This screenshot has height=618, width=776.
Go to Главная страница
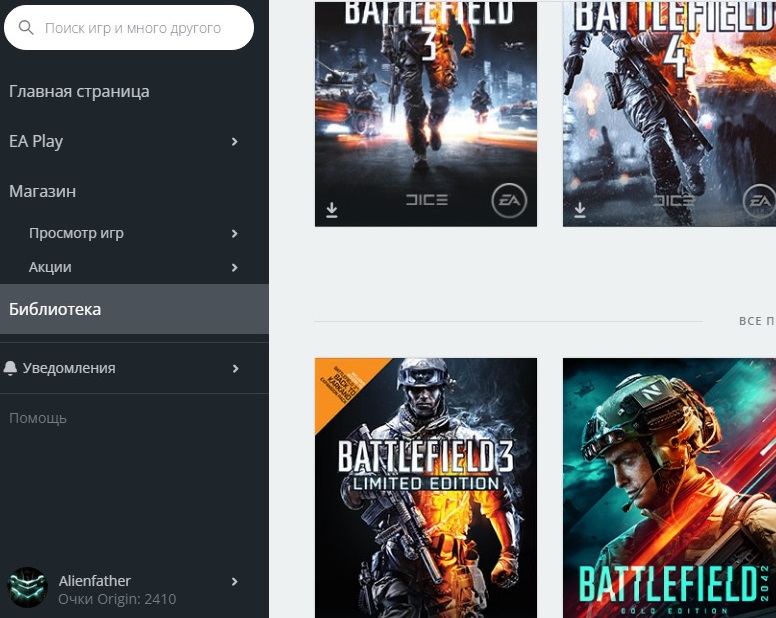(x=79, y=92)
